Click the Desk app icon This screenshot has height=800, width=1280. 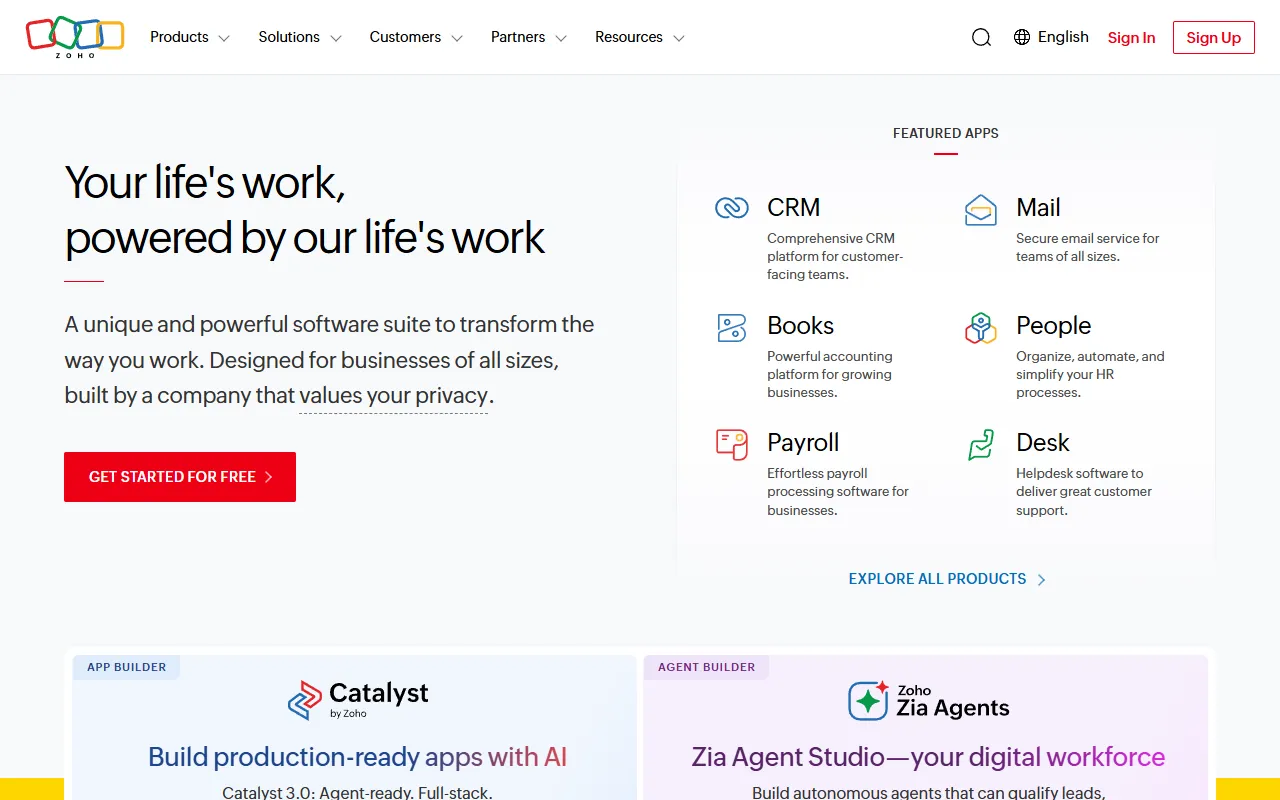[981, 444]
